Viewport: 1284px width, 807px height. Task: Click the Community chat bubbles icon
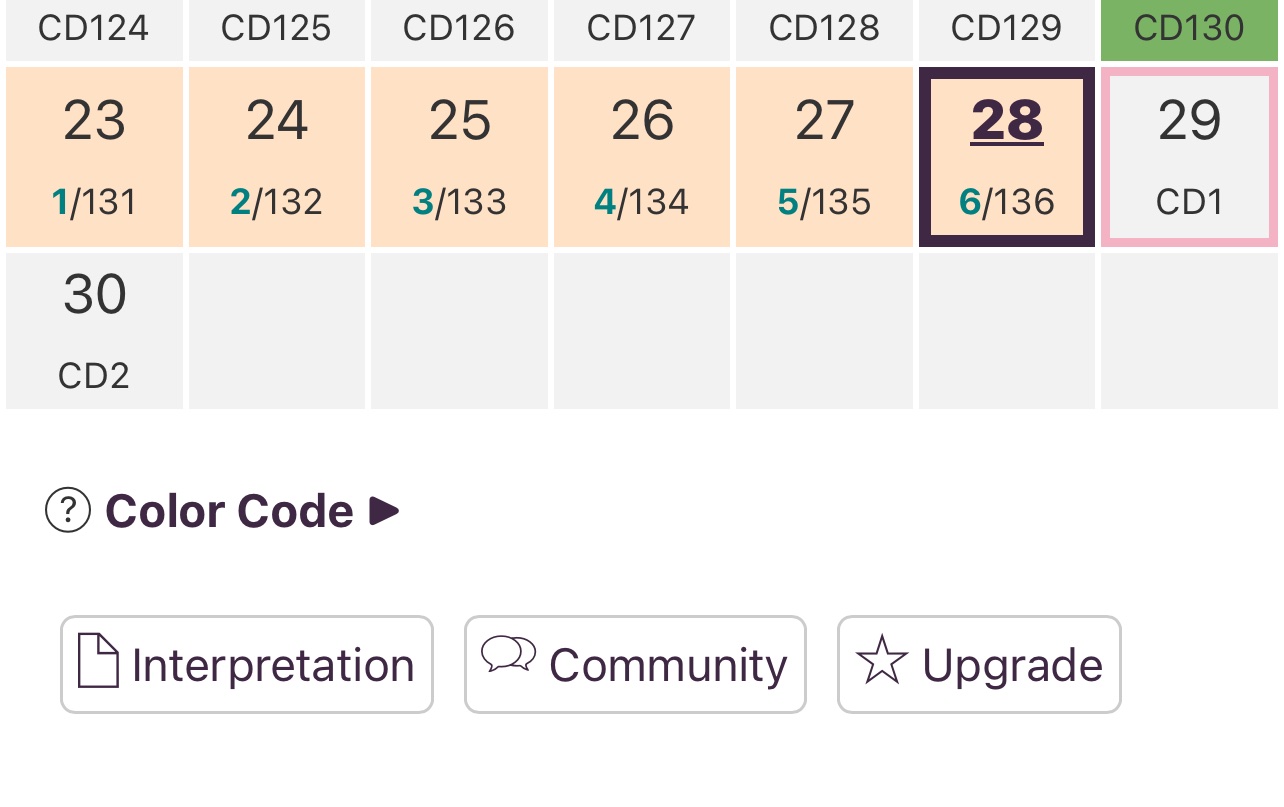(508, 655)
